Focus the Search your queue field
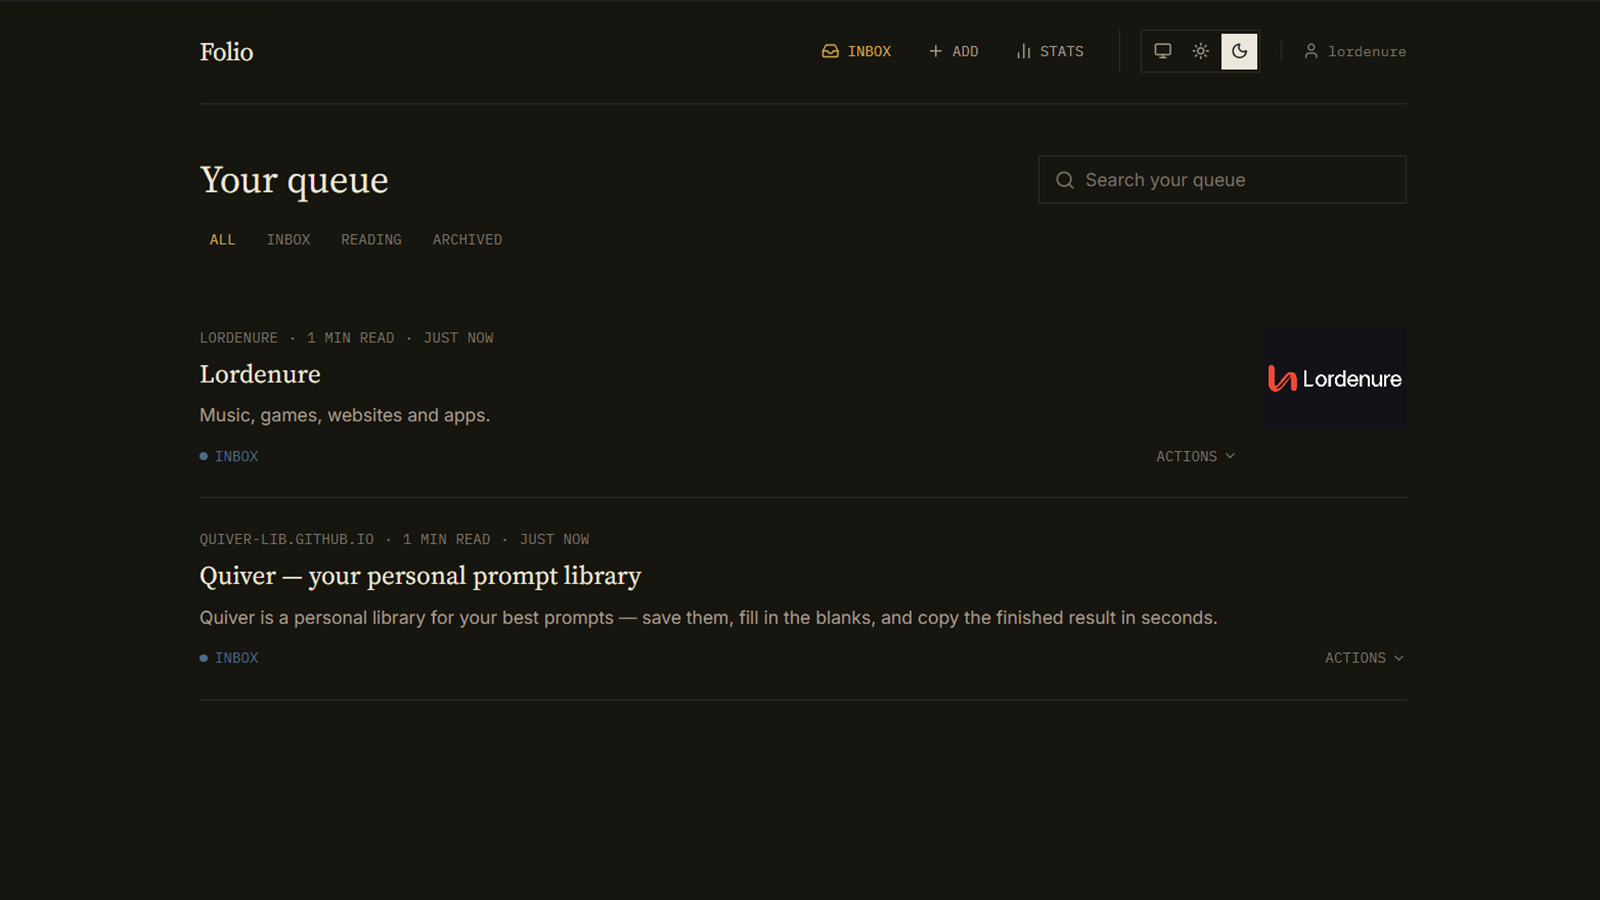 [1222, 180]
